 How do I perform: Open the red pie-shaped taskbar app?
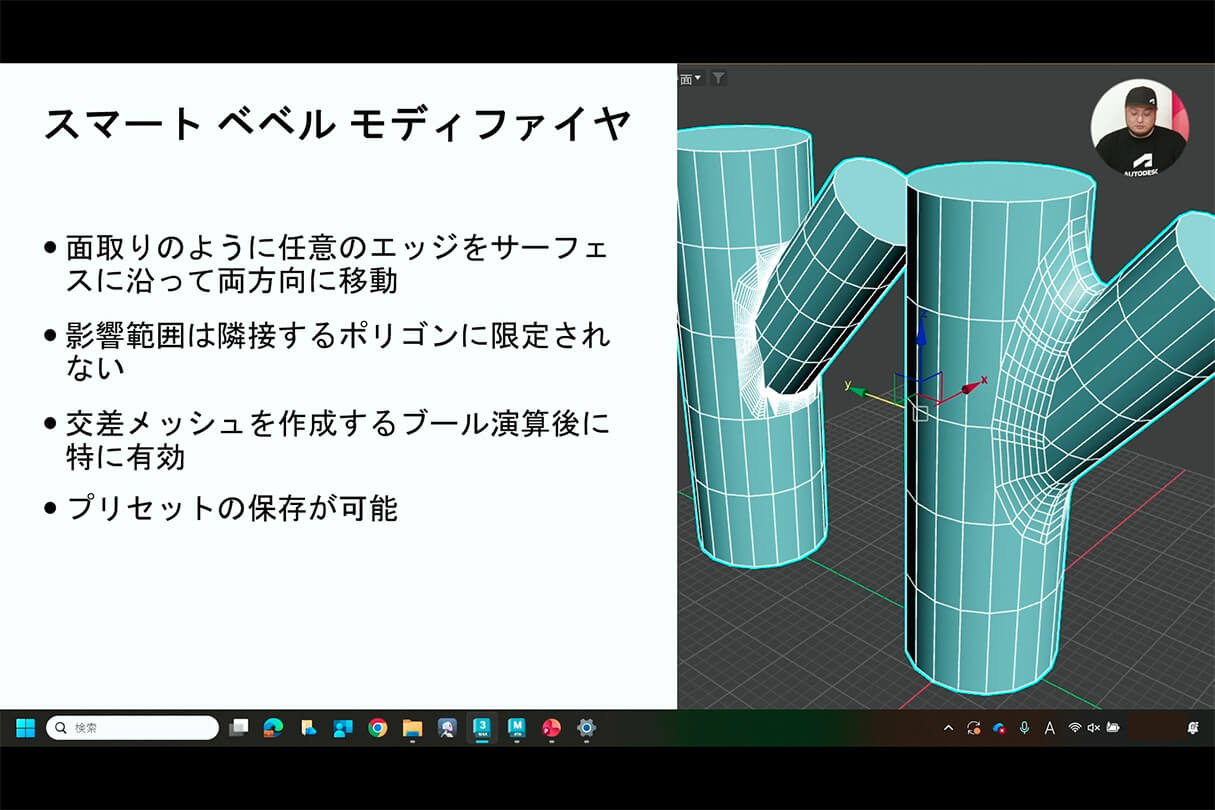[551, 728]
